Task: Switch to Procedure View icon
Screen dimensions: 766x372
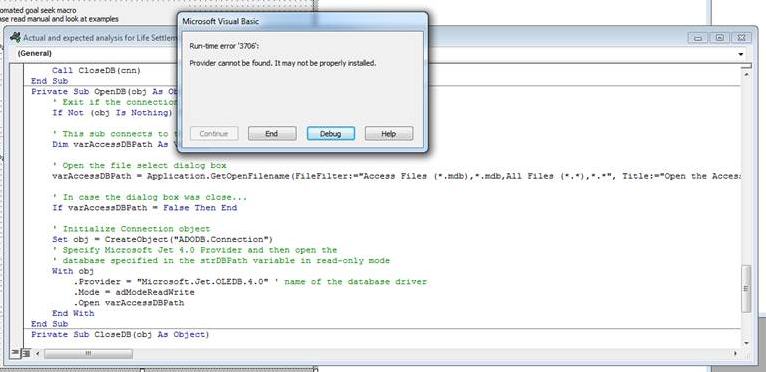Action: pos(15,353)
